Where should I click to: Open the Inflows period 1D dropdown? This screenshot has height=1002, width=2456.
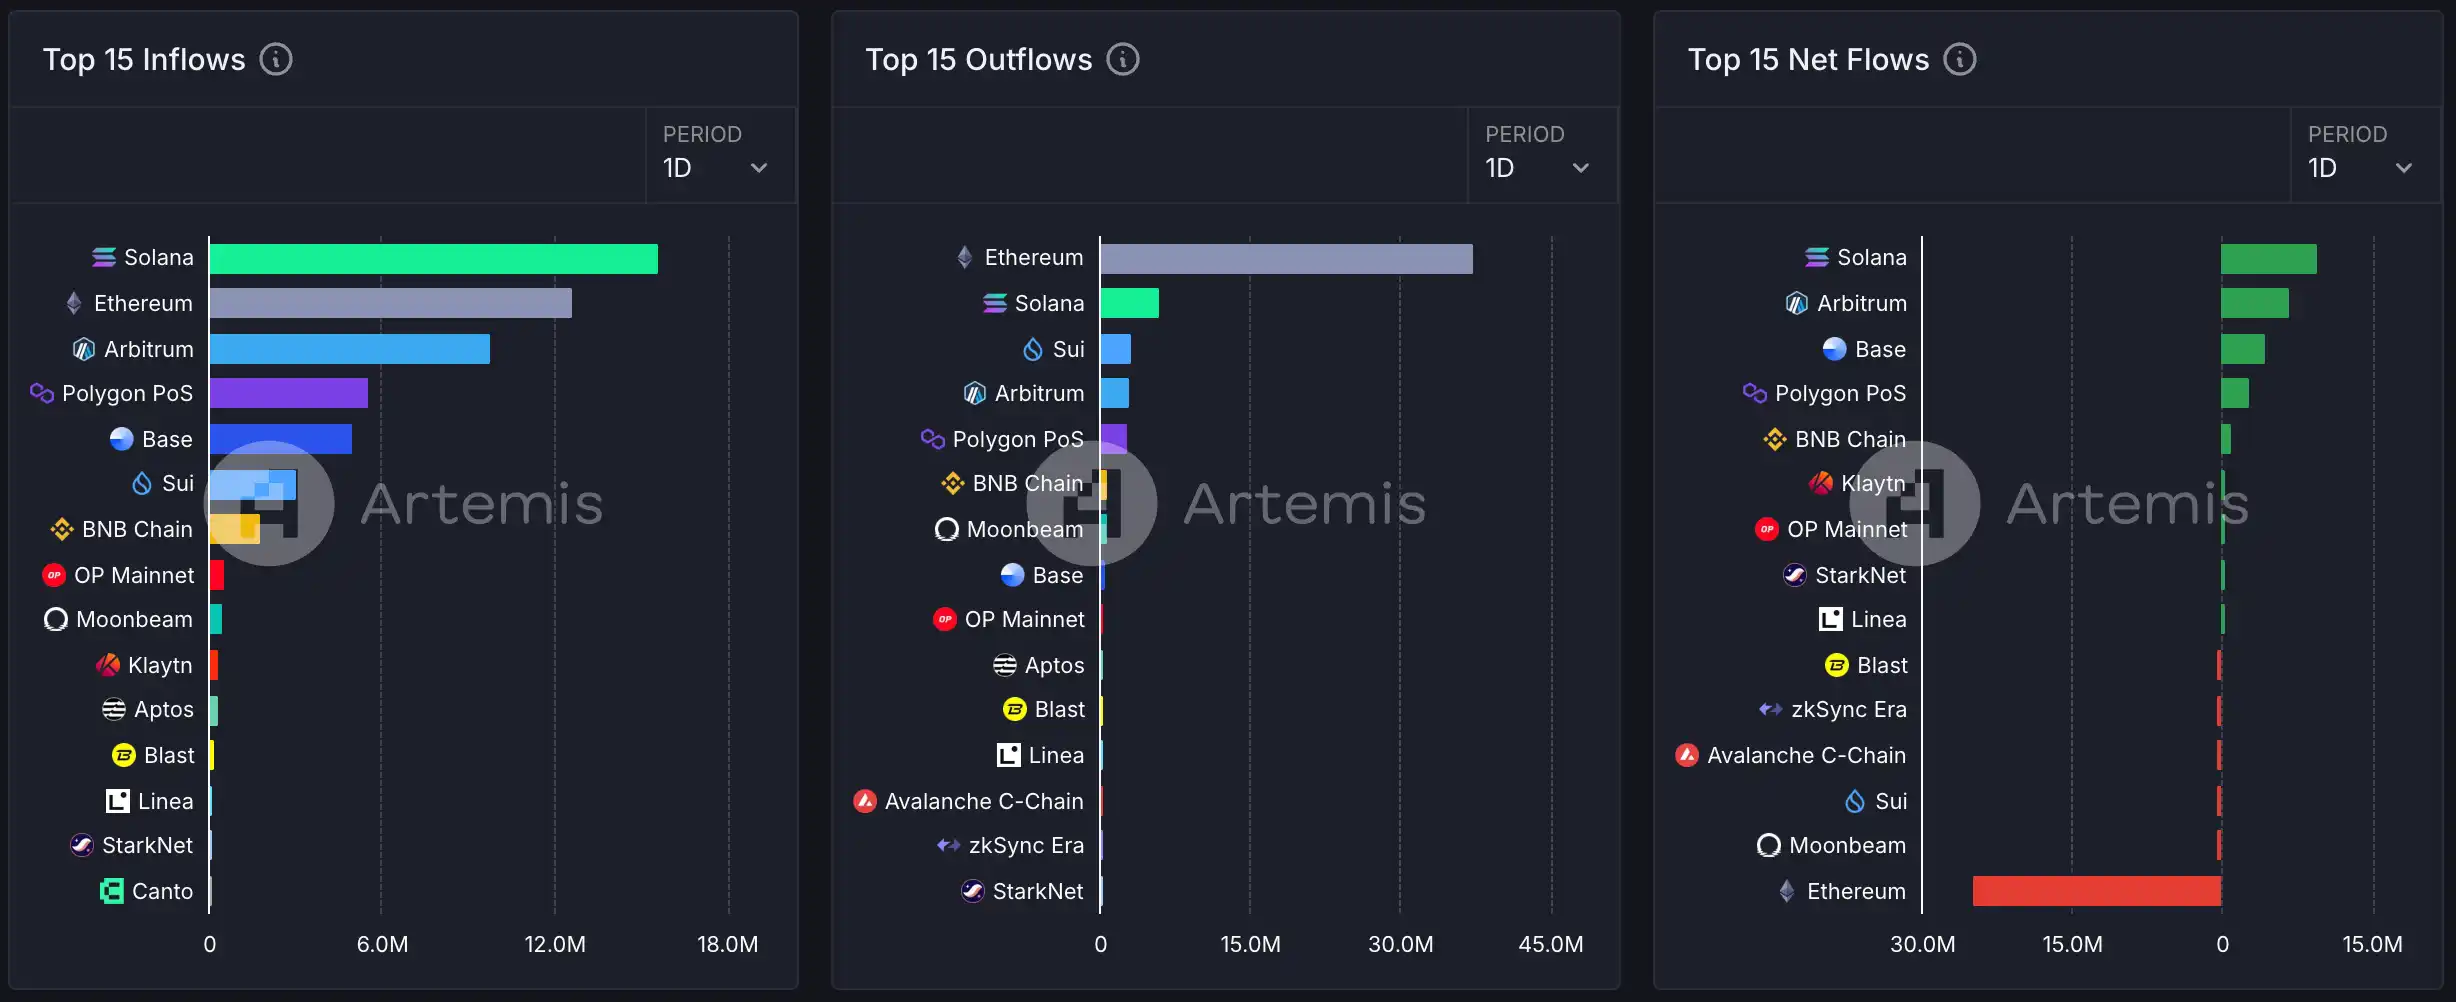(717, 167)
